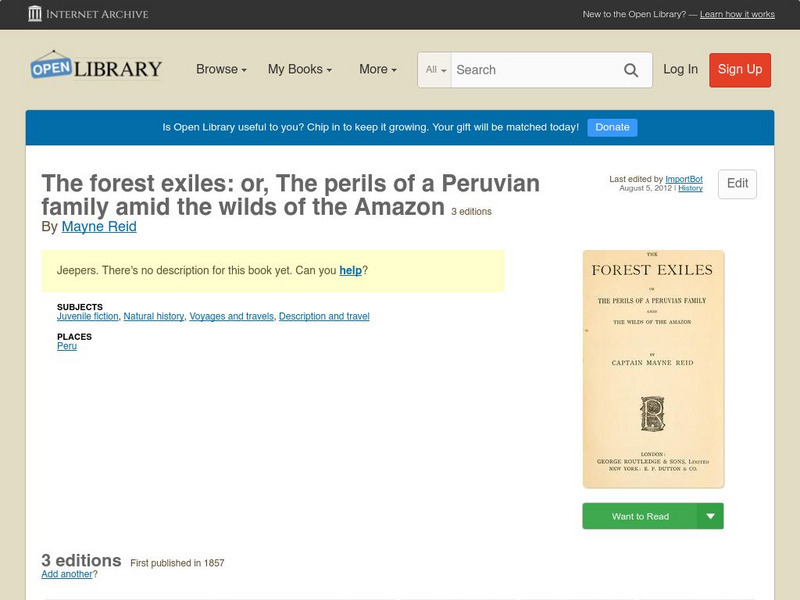
Task: Click the Edit button
Action: click(x=737, y=184)
